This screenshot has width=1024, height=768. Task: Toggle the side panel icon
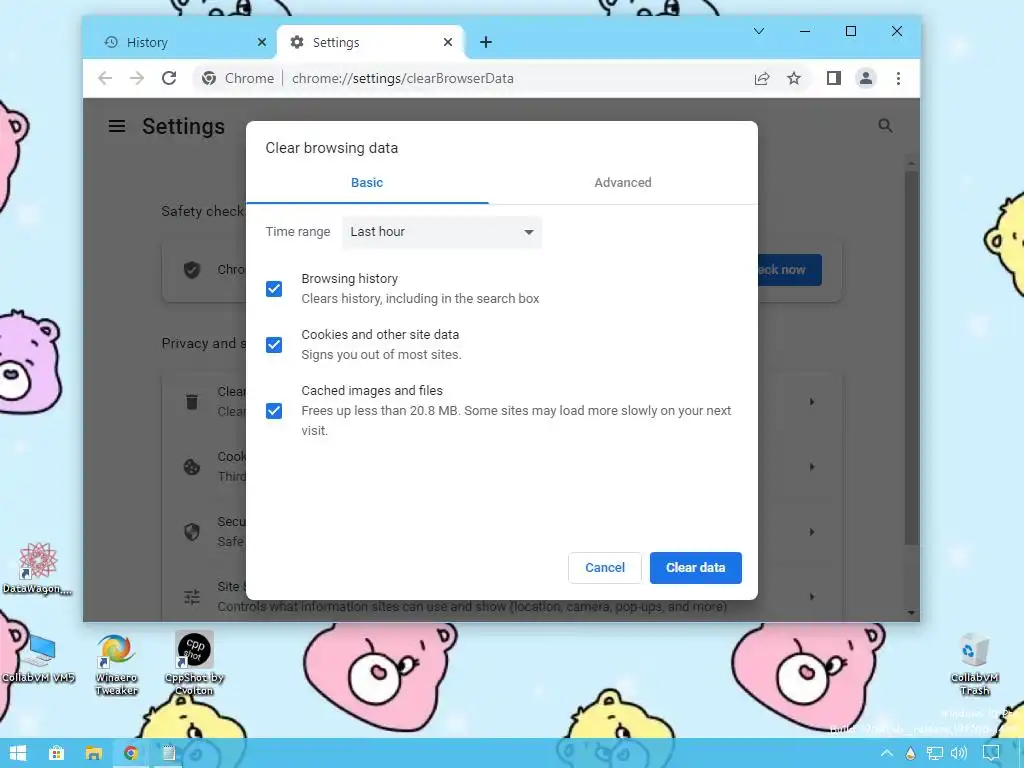pyautogui.click(x=833, y=78)
